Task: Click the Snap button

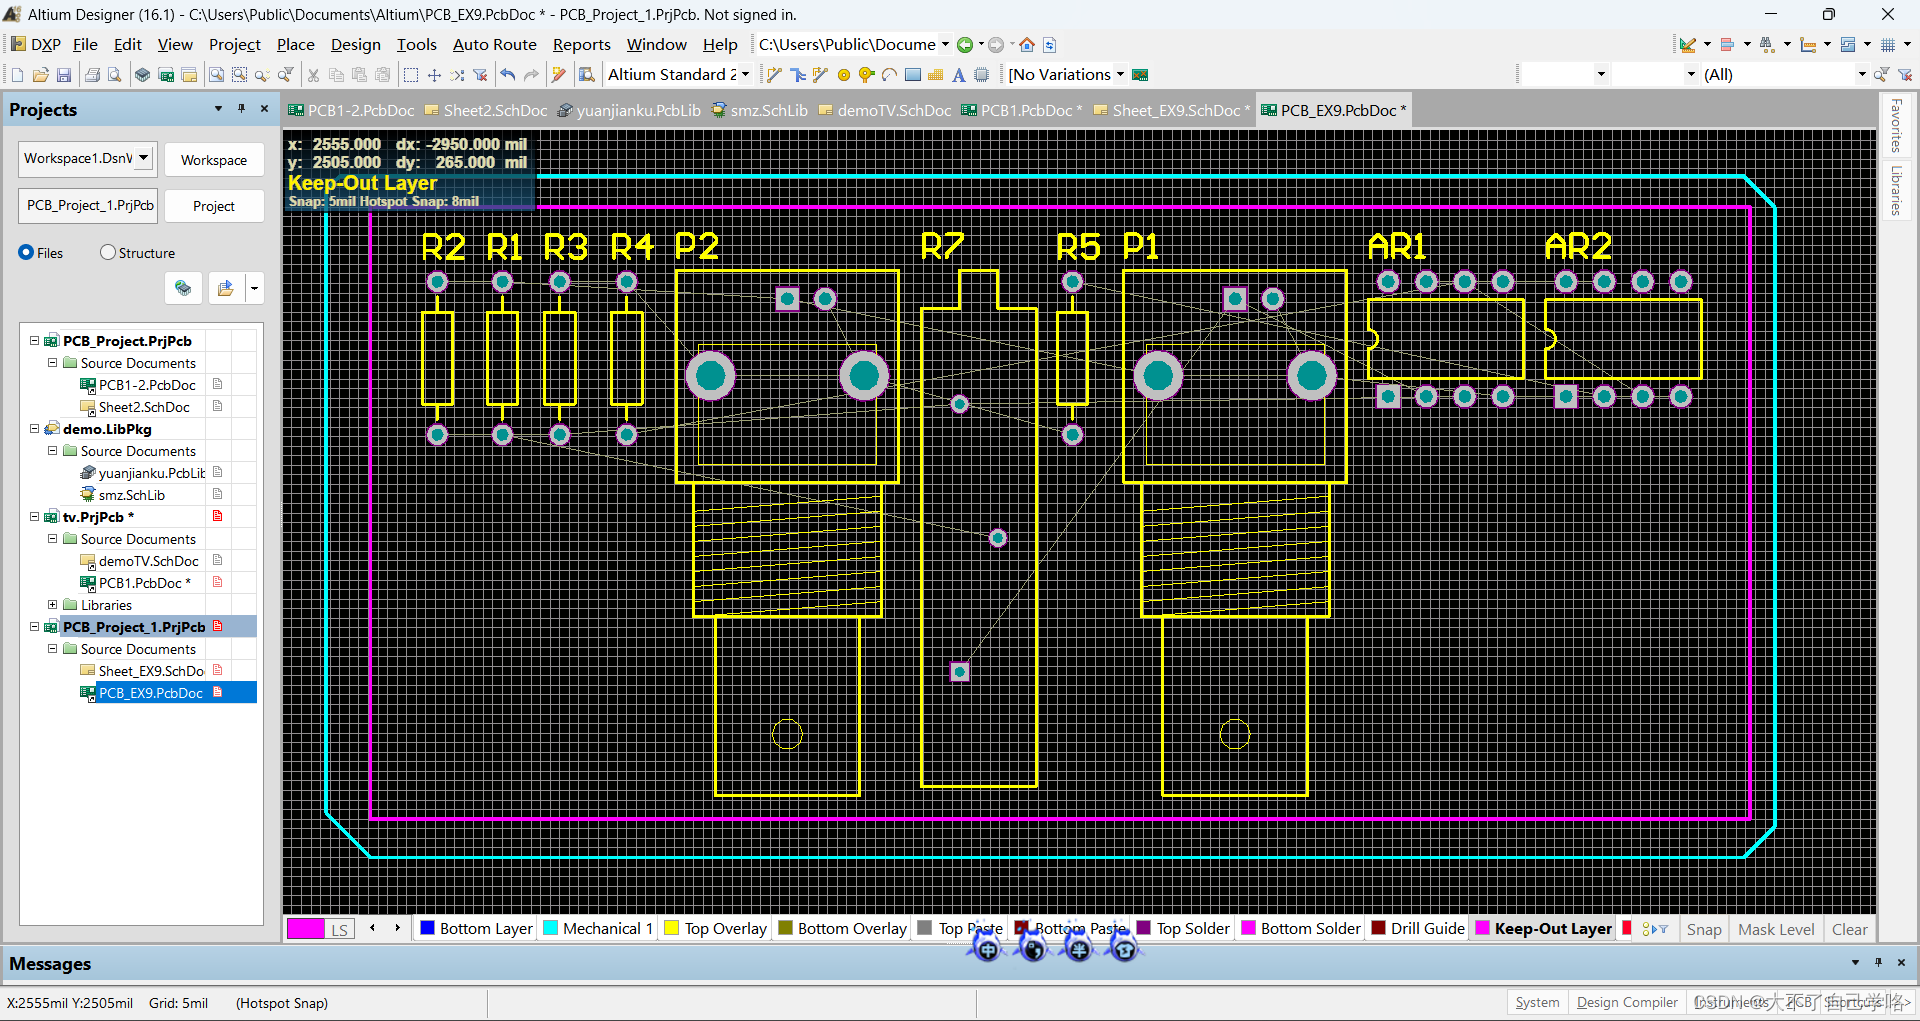Action: pyautogui.click(x=1704, y=929)
